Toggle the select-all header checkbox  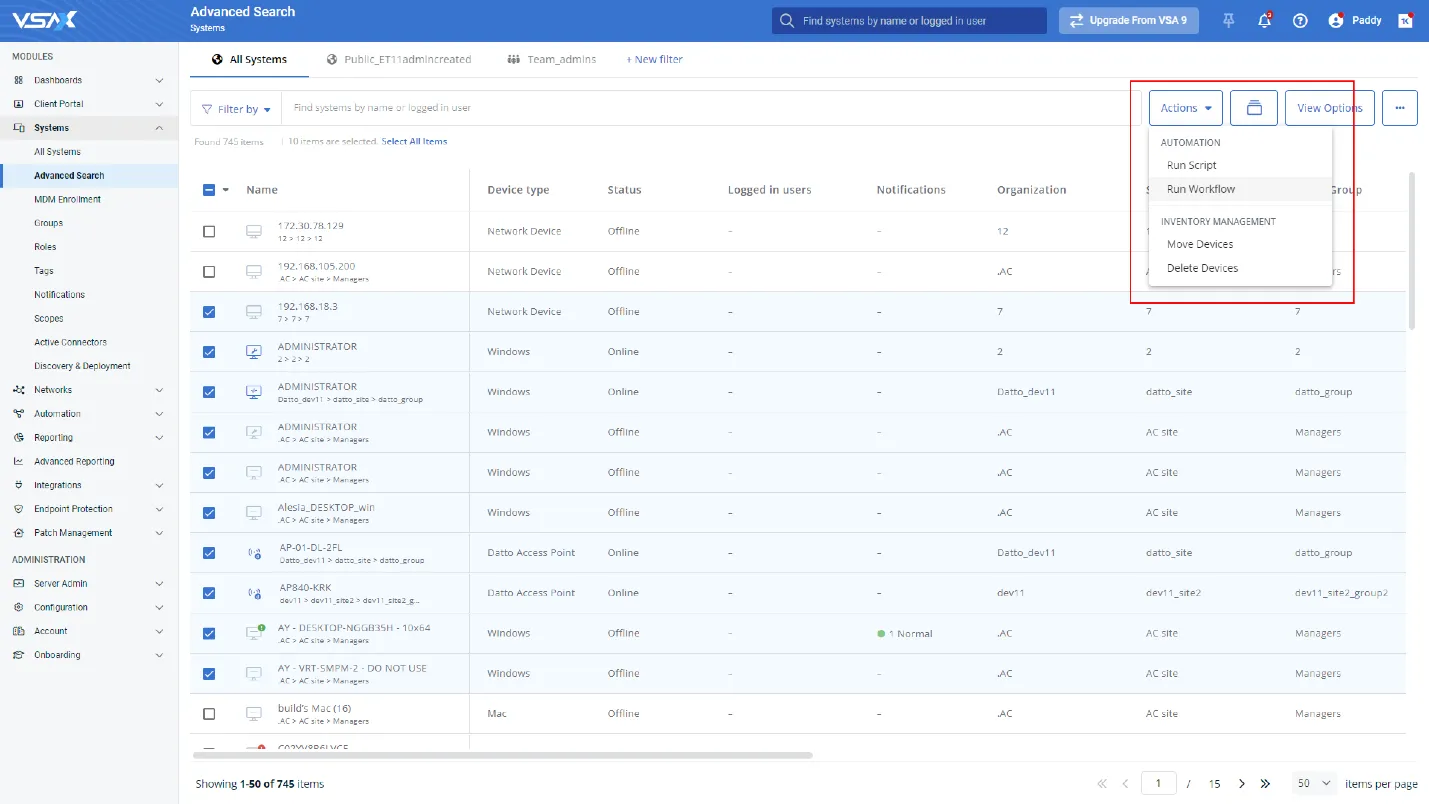(209, 190)
